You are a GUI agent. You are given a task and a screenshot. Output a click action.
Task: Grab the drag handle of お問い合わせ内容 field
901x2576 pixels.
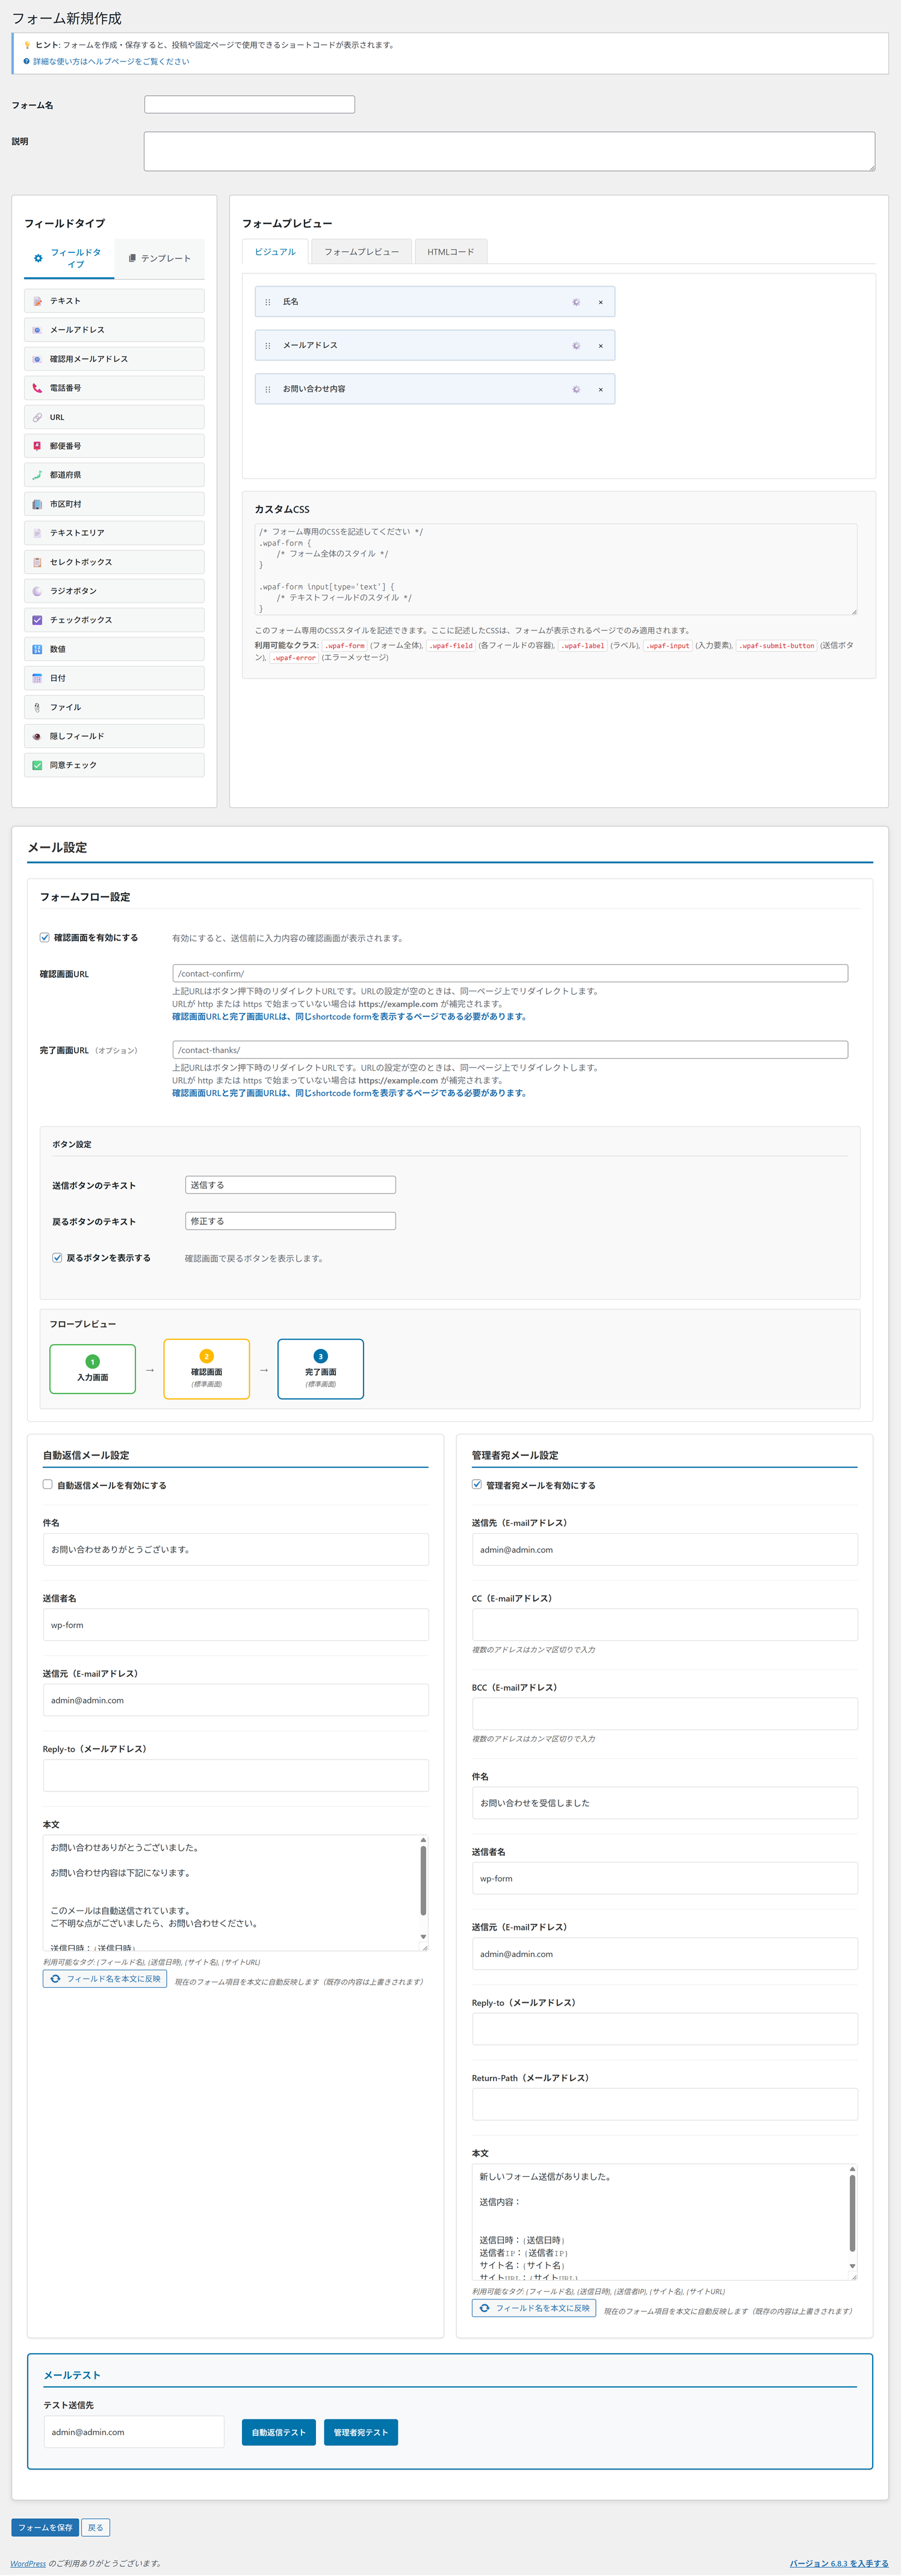267,390
